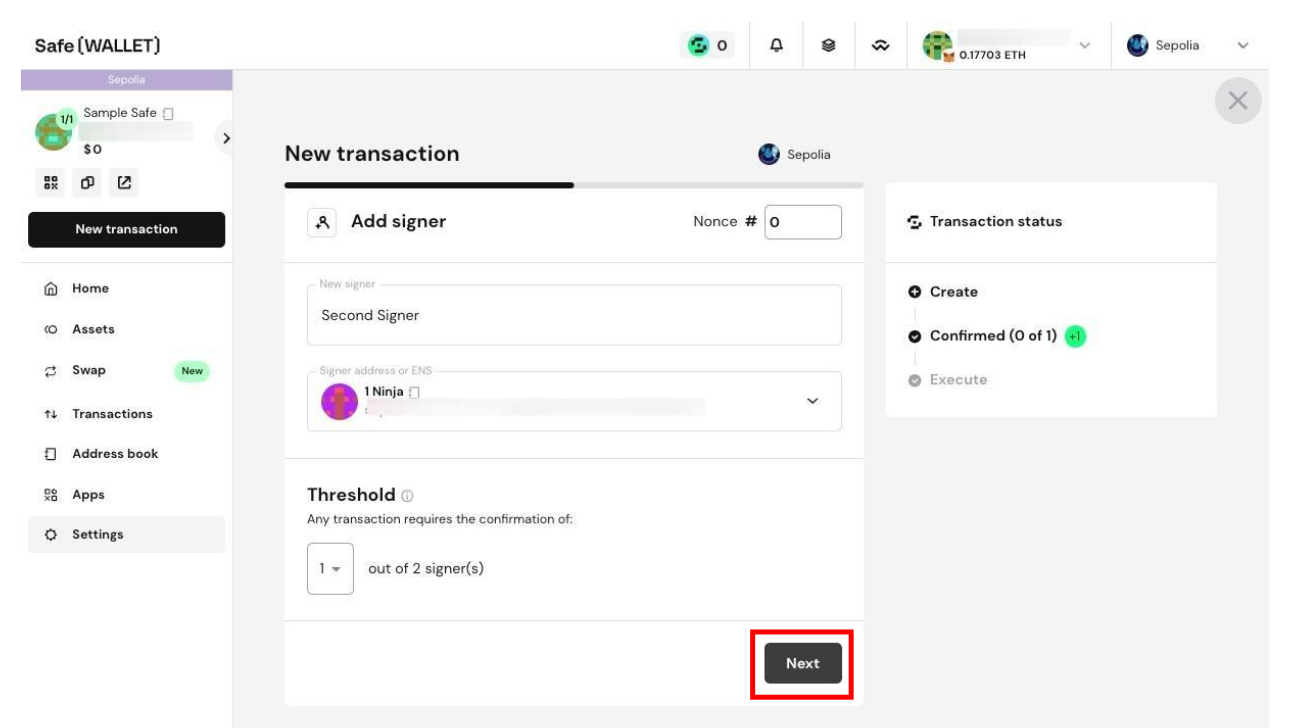Open the WalletConnect icon in header

click(x=881, y=45)
